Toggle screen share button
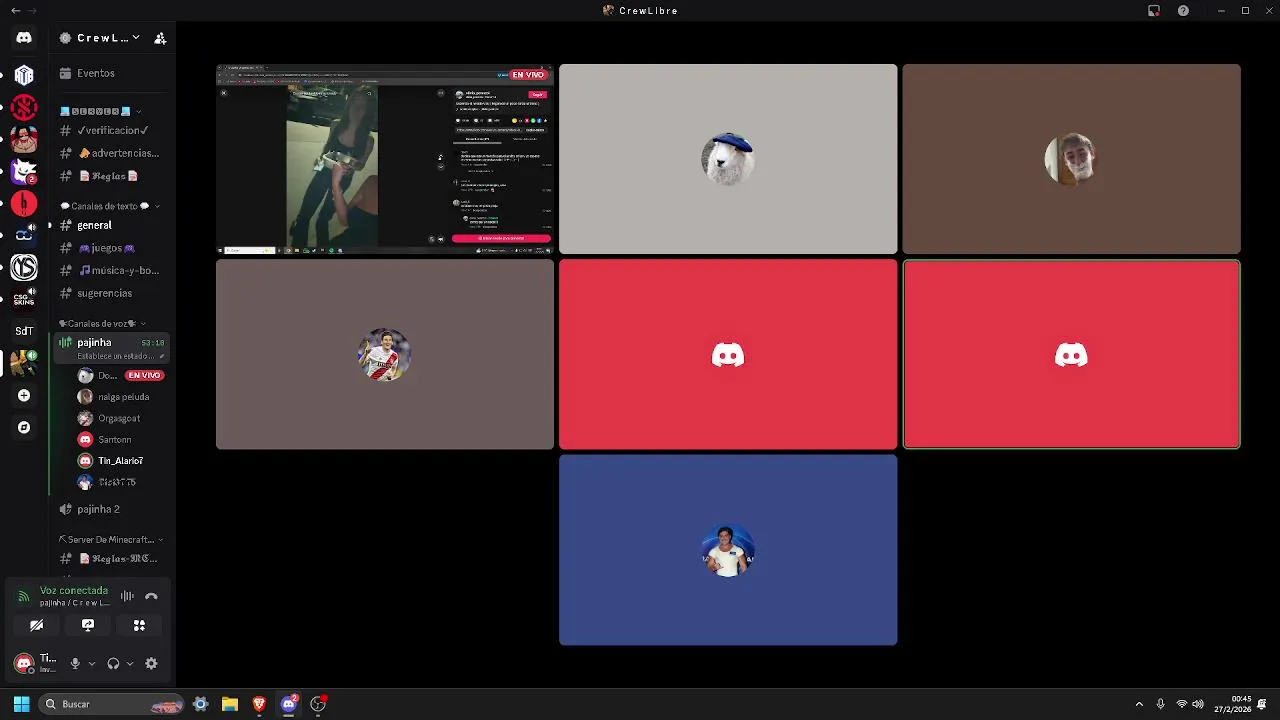The image size is (1280, 720). click(88, 625)
